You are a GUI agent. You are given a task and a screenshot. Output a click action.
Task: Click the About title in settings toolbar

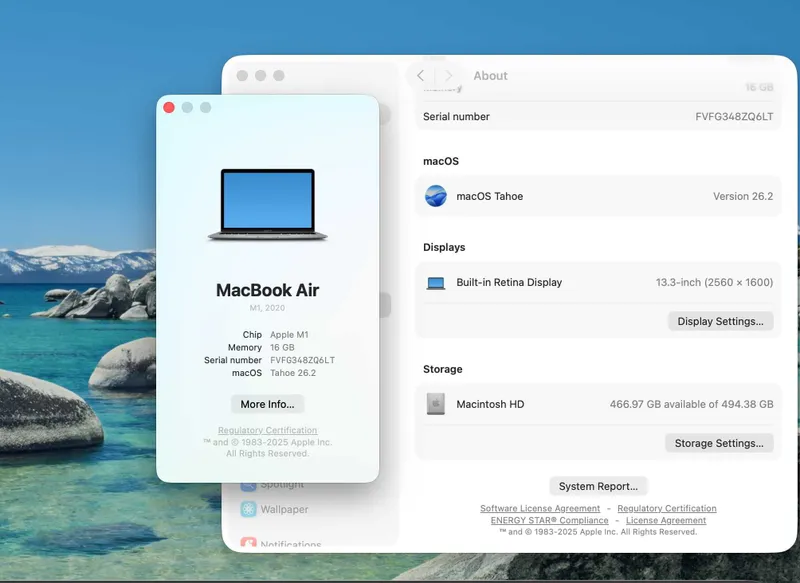[x=490, y=75]
